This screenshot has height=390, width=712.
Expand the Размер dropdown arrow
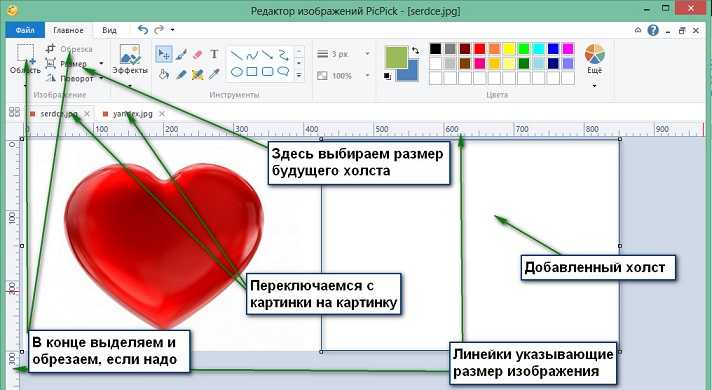[x=101, y=64]
